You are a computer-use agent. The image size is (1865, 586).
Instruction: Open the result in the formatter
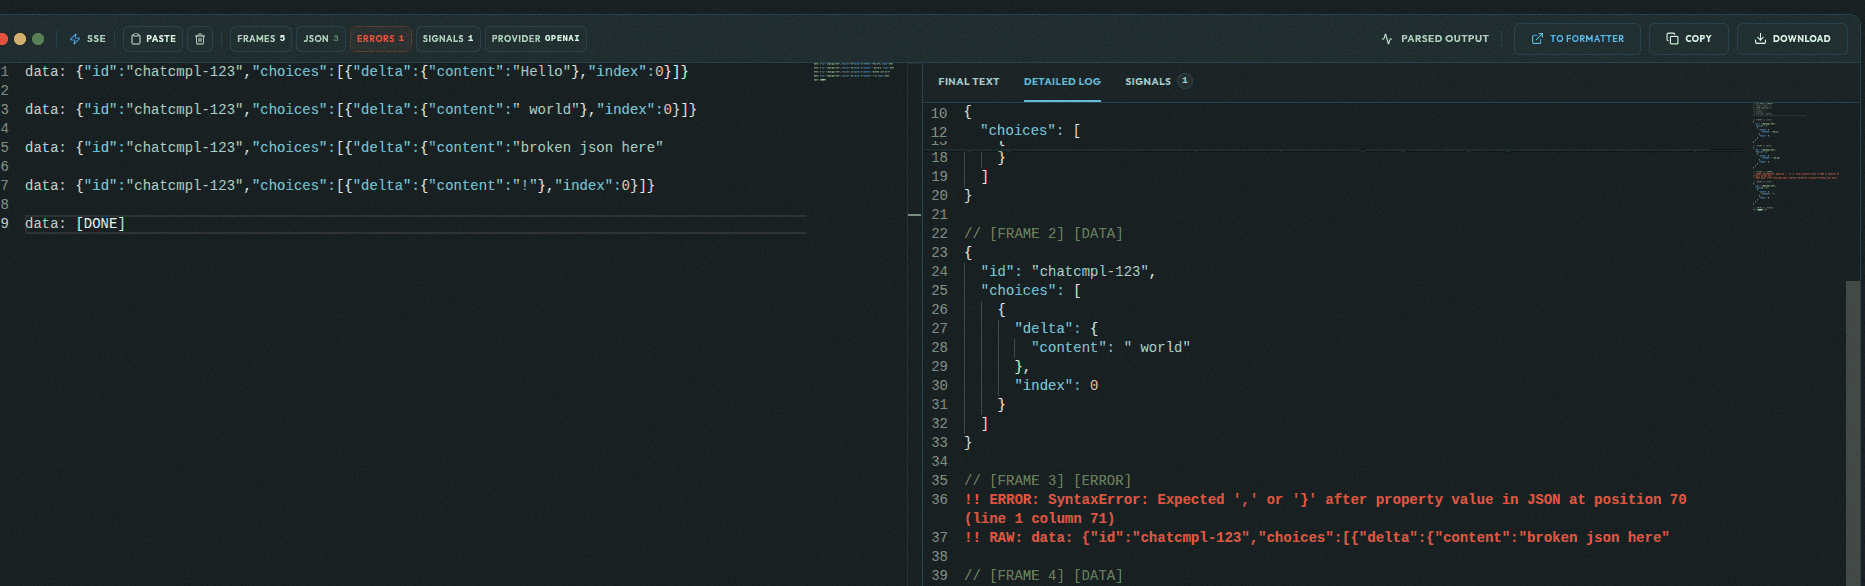coord(1577,39)
